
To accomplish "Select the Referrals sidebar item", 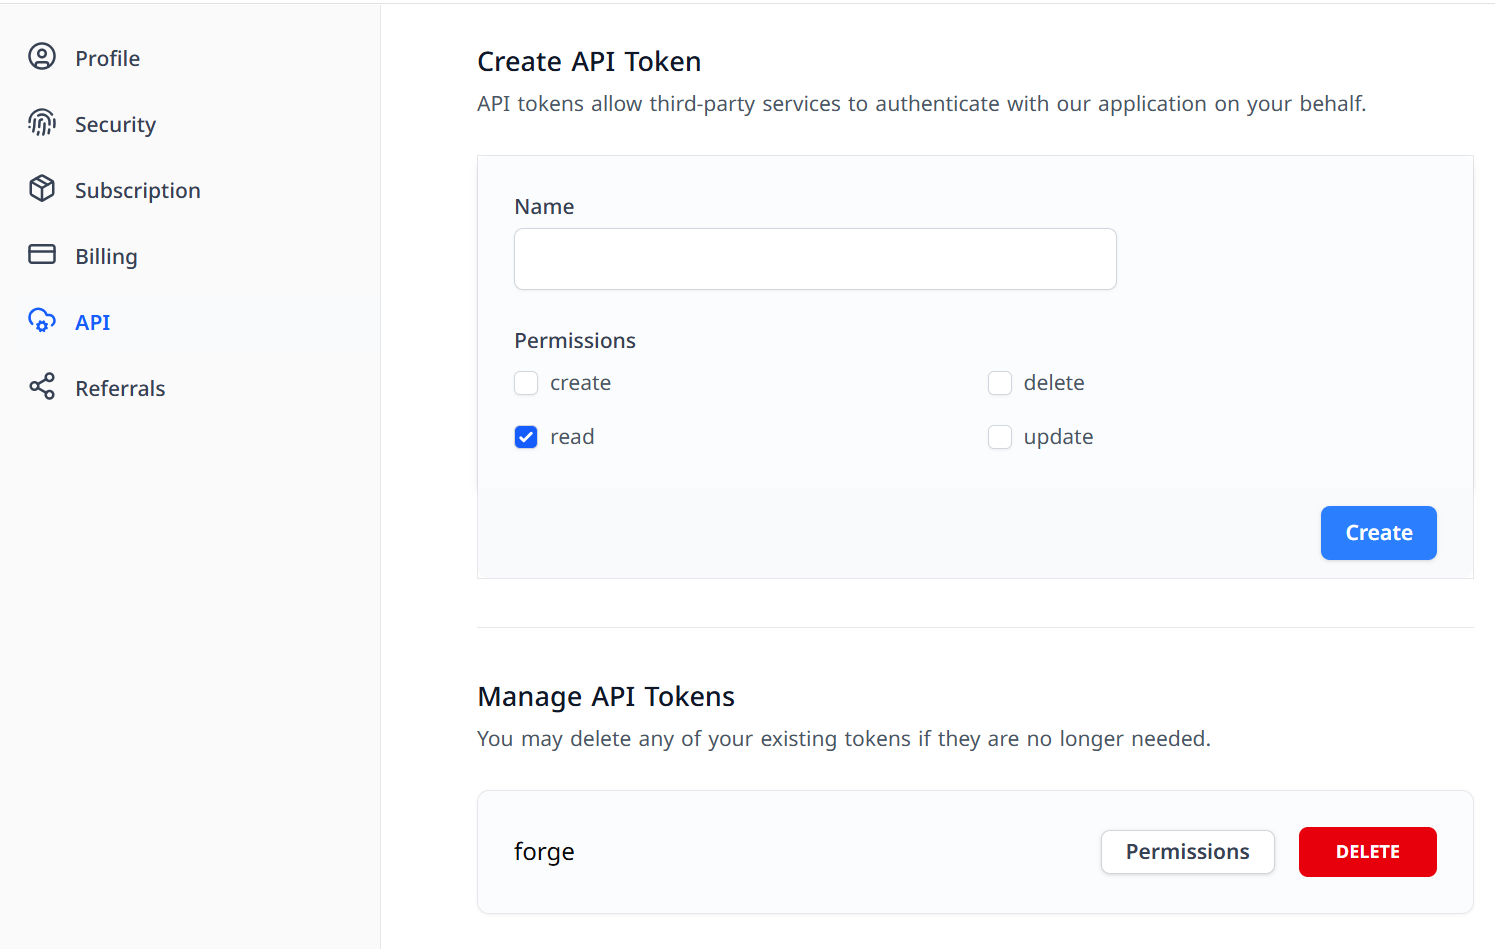I will (x=120, y=388).
